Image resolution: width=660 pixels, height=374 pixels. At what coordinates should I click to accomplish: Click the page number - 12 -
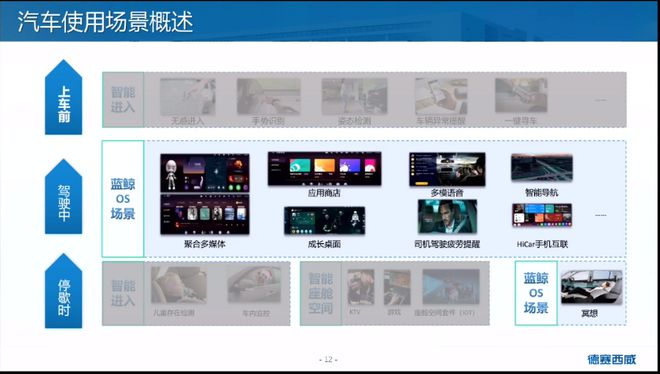(328, 359)
